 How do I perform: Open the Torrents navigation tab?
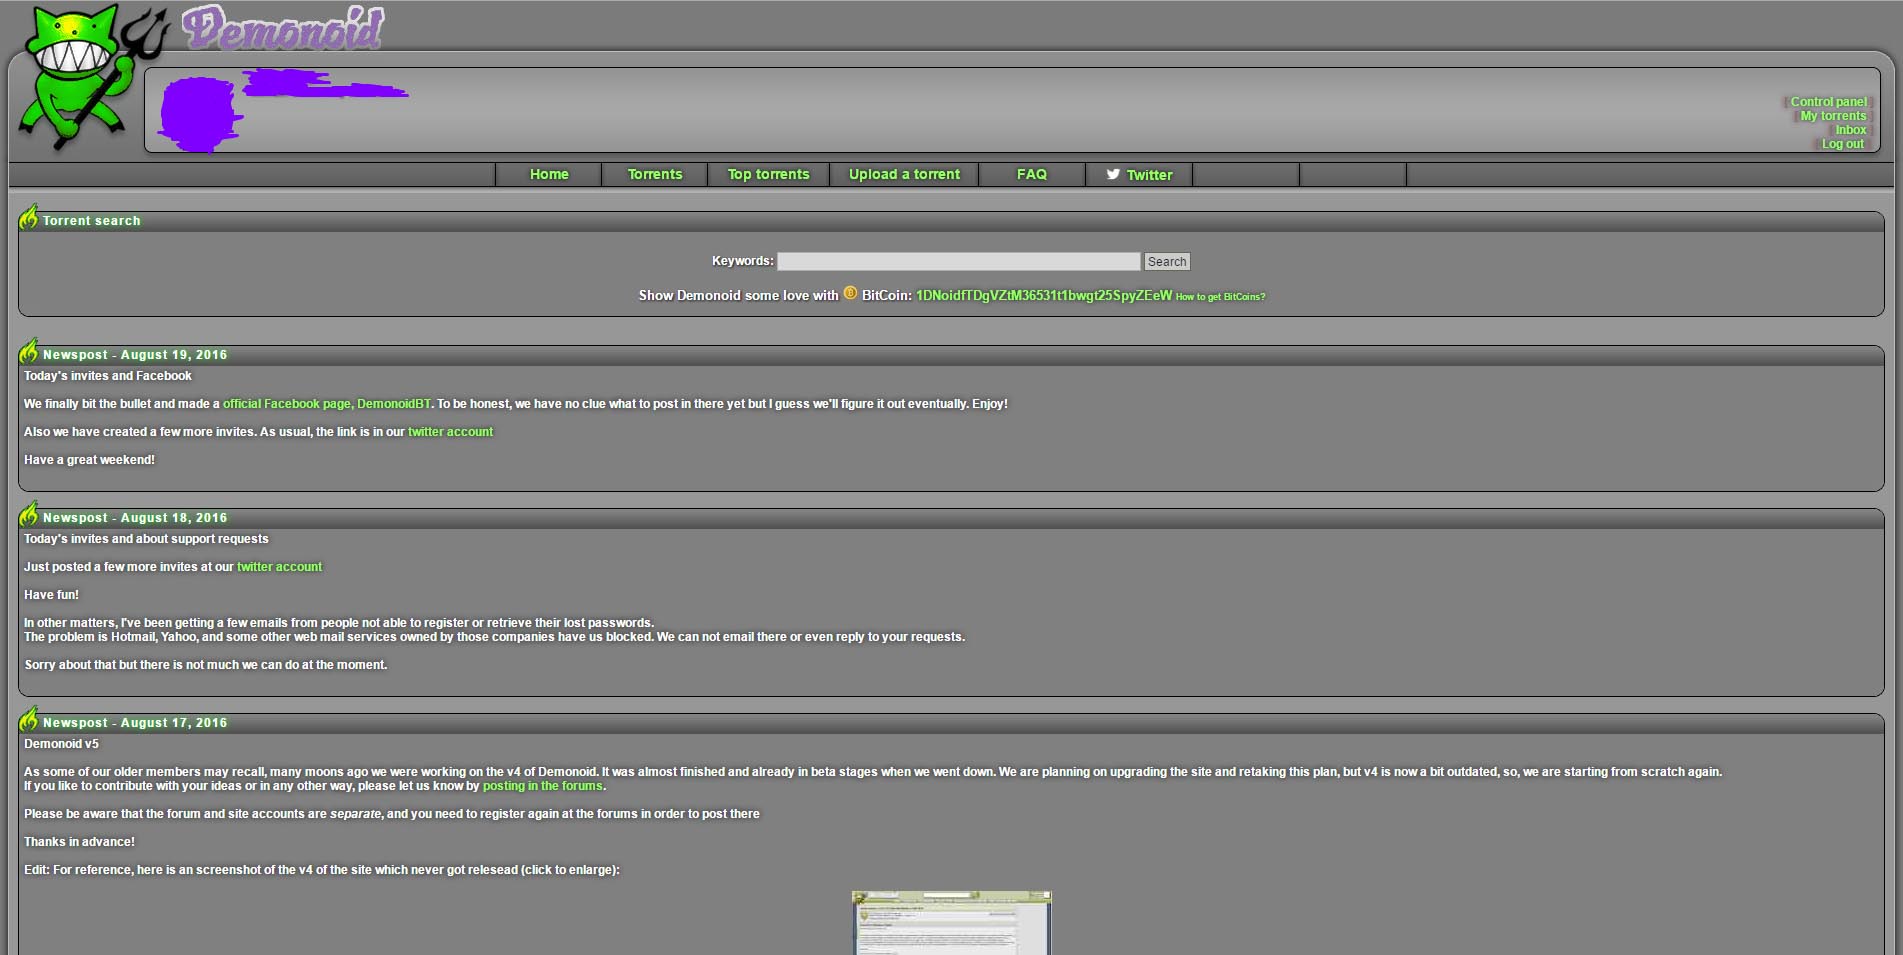(x=655, y=174)
